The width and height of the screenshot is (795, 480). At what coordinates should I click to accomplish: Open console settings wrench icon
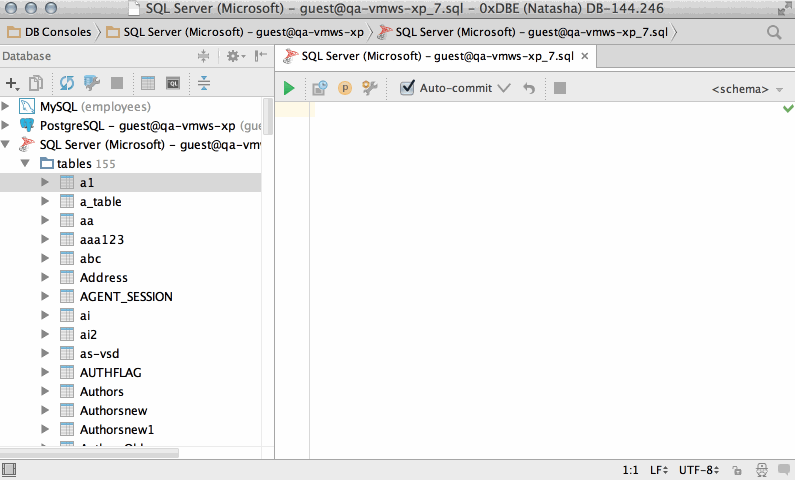pyautogui.click(x=370, y=88)
